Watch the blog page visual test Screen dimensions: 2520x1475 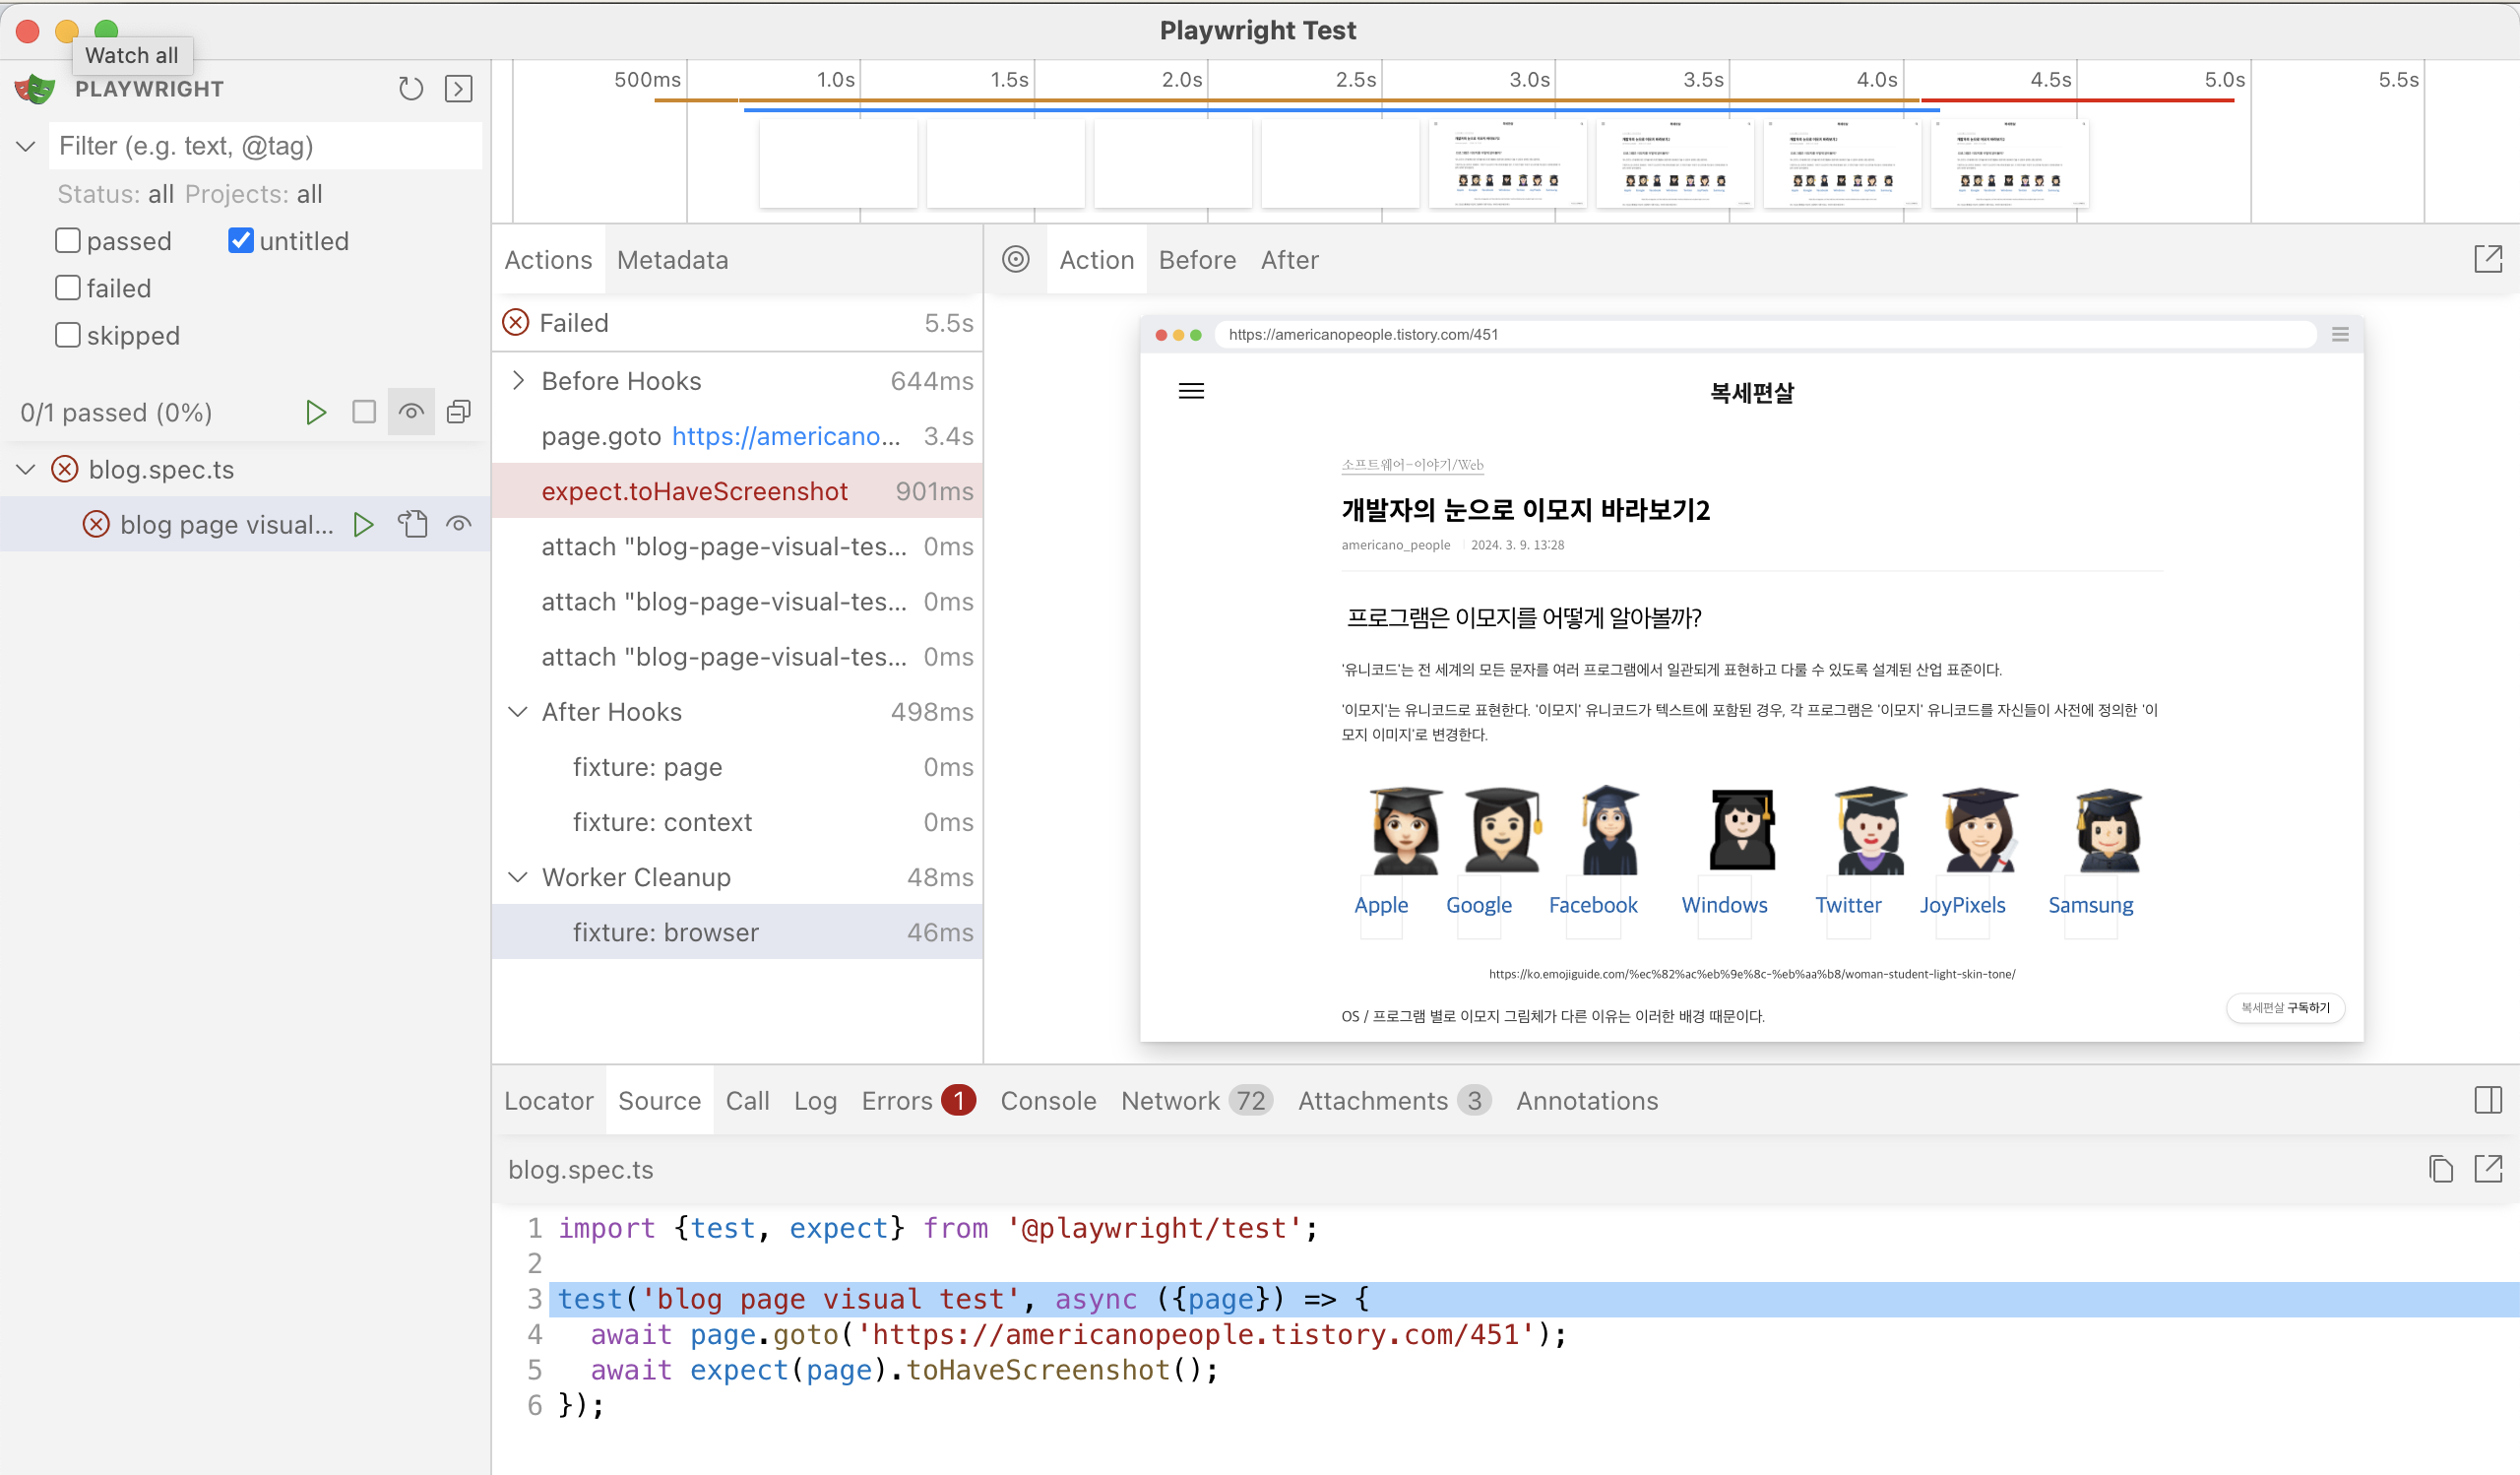click(x=459, y=524)
